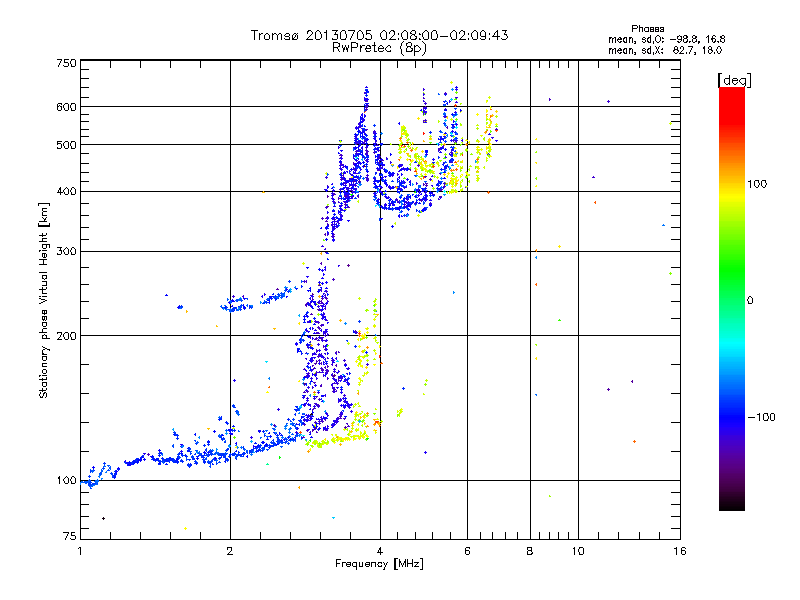Click the 'Phases' header label
Image resolution: width=800 pixels, height=600 pixels.
pyautogui.click(x=647, y=29)
